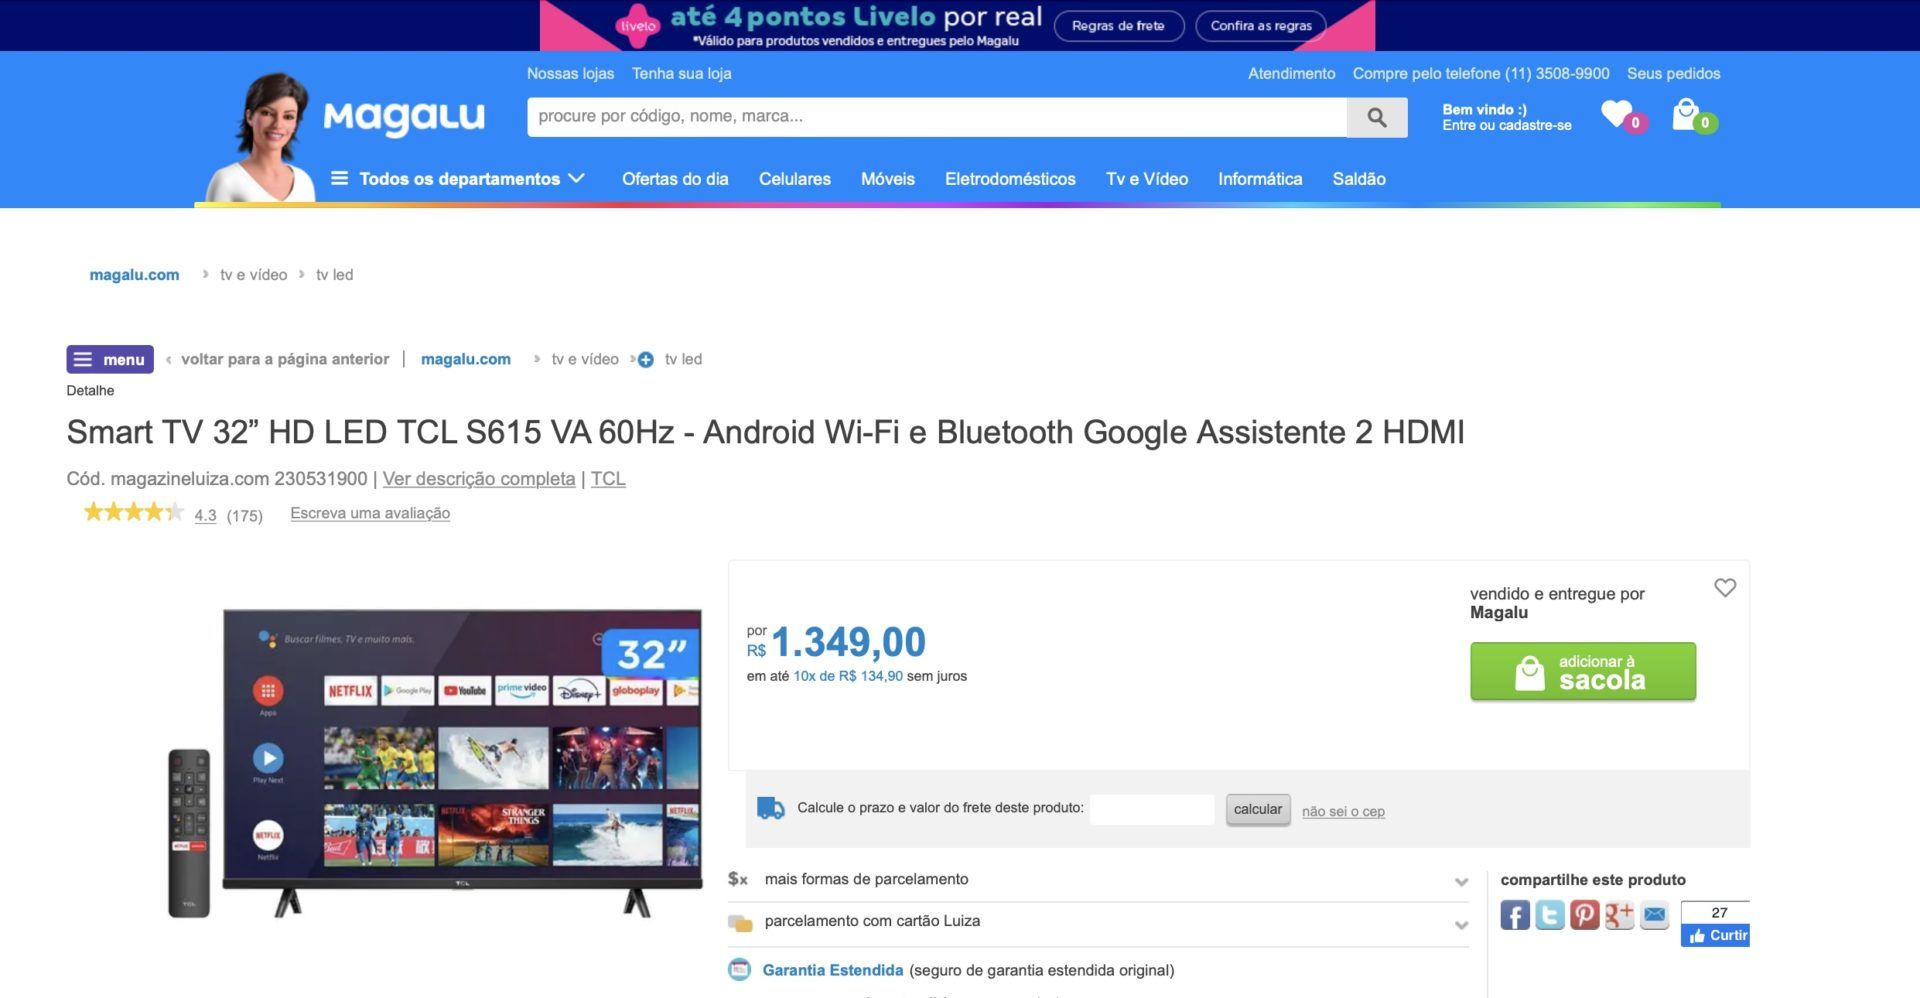Open the purple menu button
This screenshot has height=998, width=1920.
(x=110, y=359)
